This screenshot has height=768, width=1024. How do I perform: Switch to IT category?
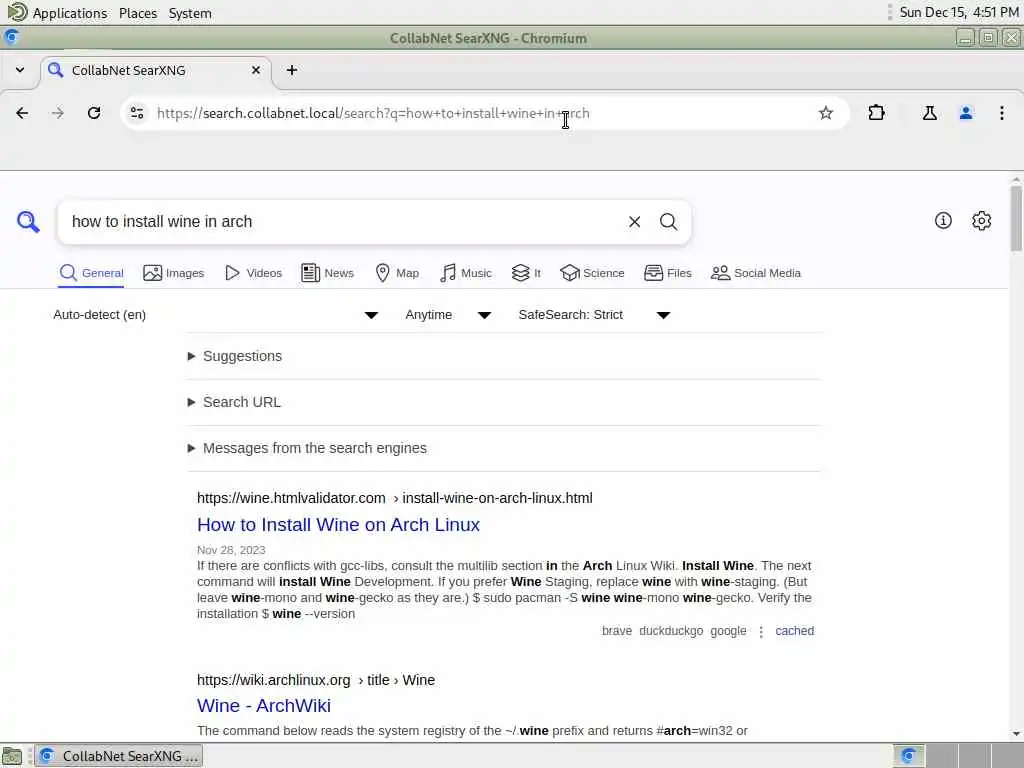coord(526,273)
